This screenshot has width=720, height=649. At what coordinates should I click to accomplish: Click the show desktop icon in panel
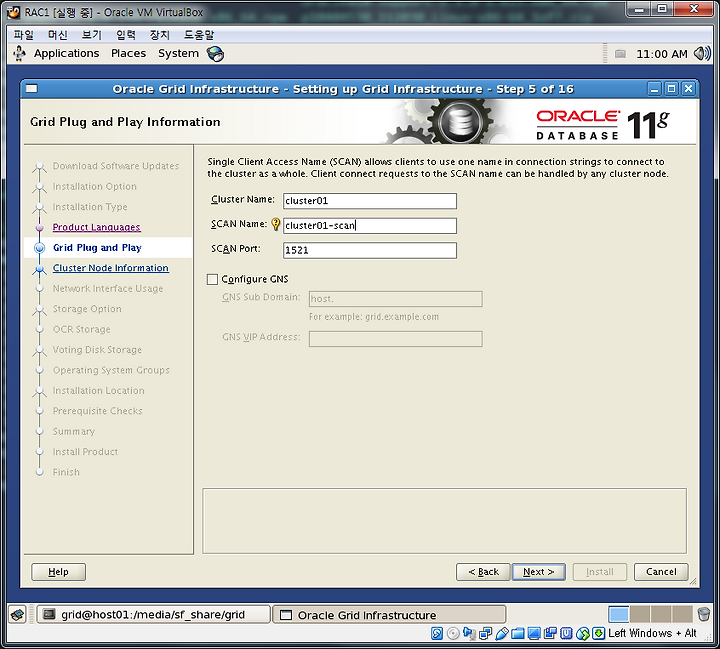pyautogui.click(x=17, y=614)
